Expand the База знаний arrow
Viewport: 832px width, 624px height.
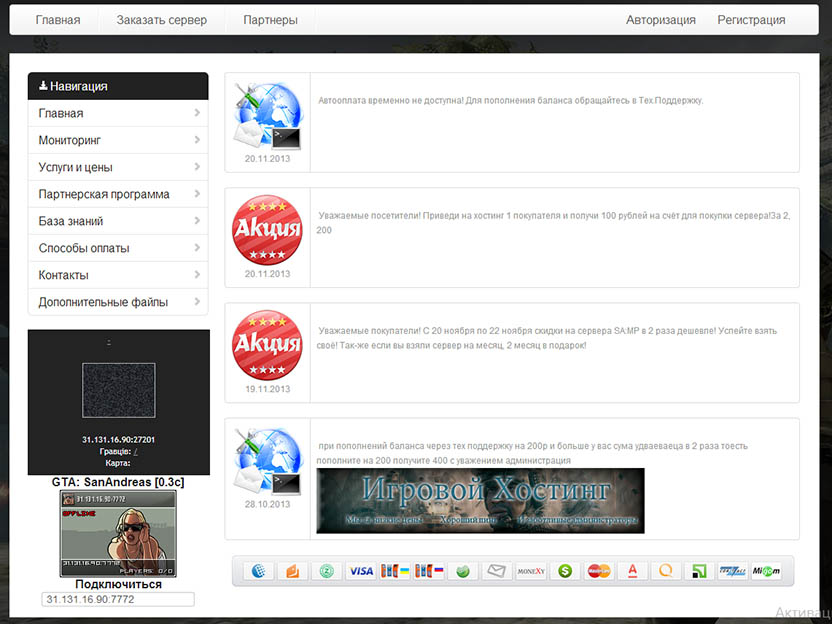point(197,221)
